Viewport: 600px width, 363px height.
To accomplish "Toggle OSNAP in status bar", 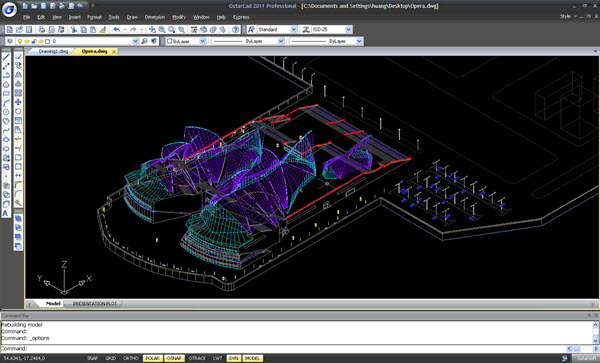I will pyautogui.click(x=174, y=358).
